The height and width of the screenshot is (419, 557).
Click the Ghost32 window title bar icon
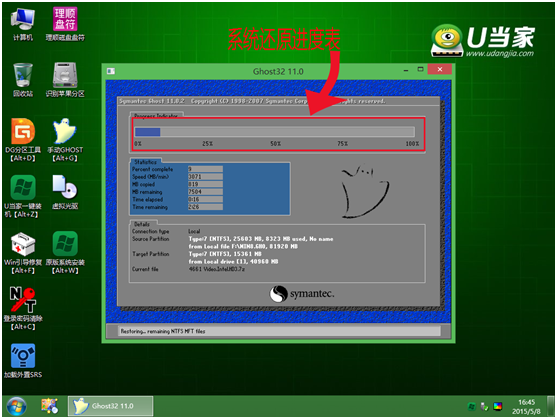point(111,71)
